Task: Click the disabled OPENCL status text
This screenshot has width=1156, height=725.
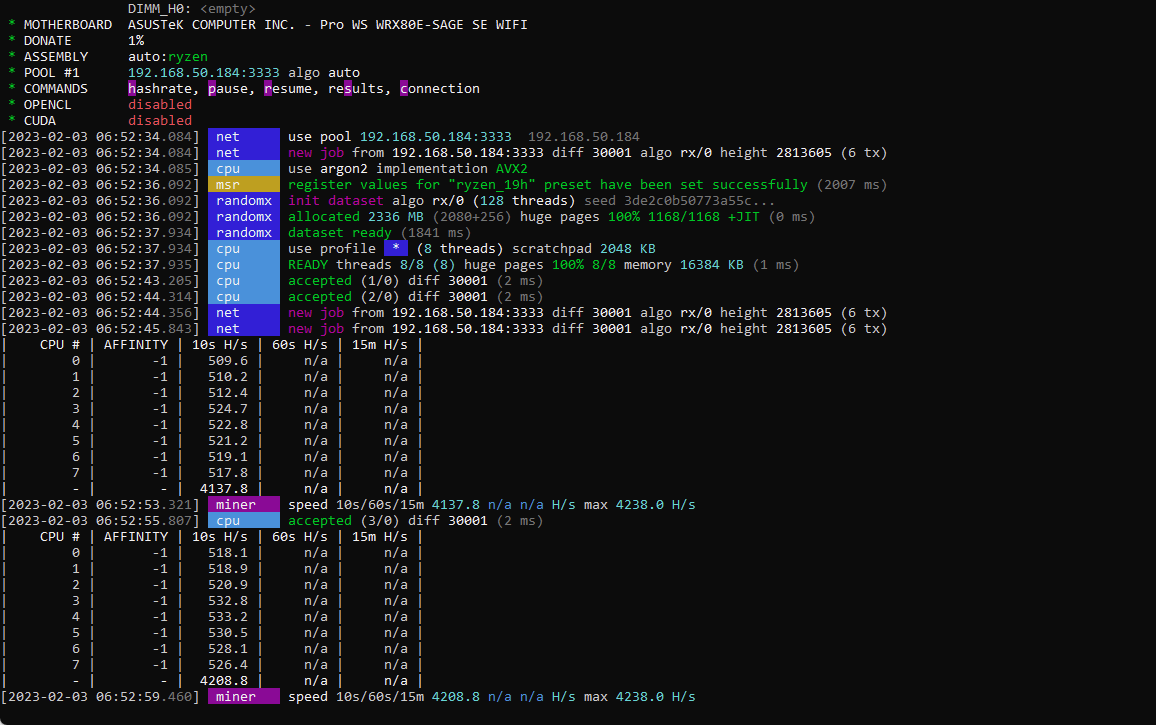Action: coord(159,104)
